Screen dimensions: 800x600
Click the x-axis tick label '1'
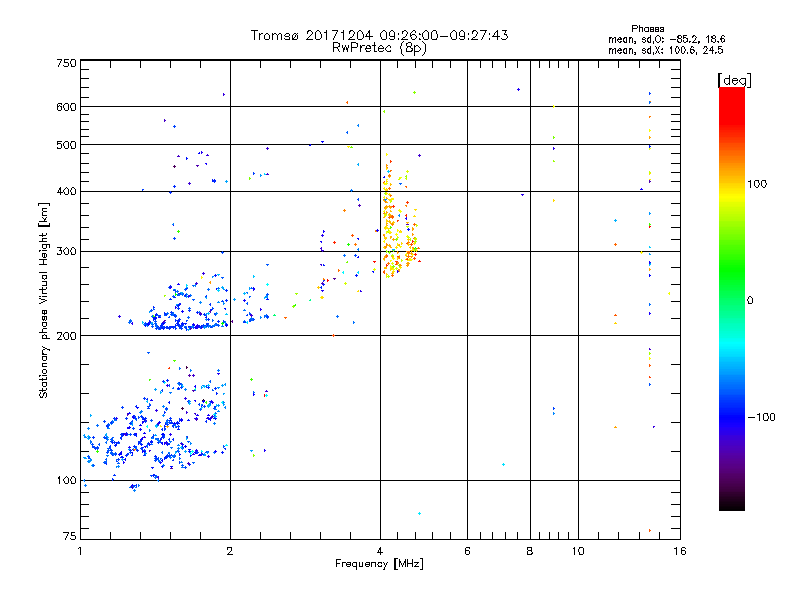point(80,551)
